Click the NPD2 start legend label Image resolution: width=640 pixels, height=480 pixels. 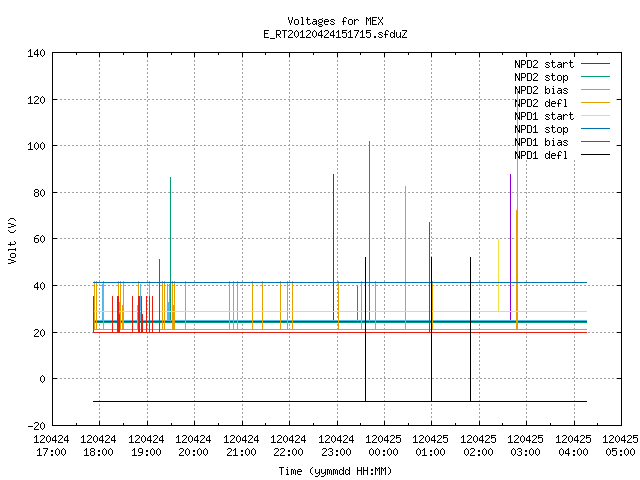(x=544, y=64)
